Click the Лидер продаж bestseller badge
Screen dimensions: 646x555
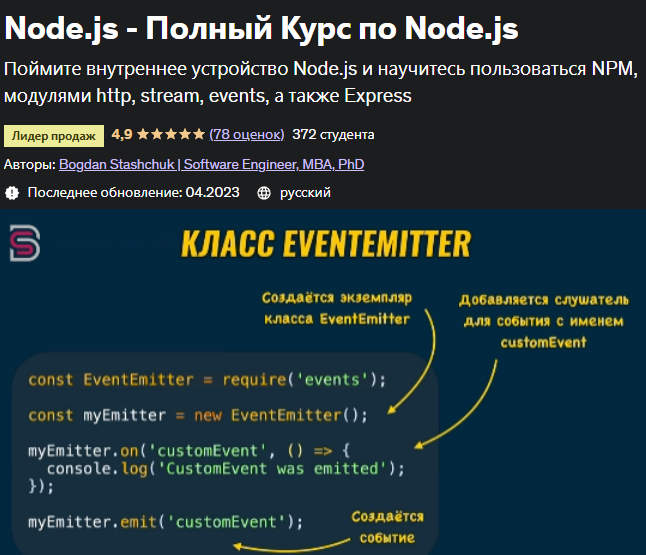54,135
